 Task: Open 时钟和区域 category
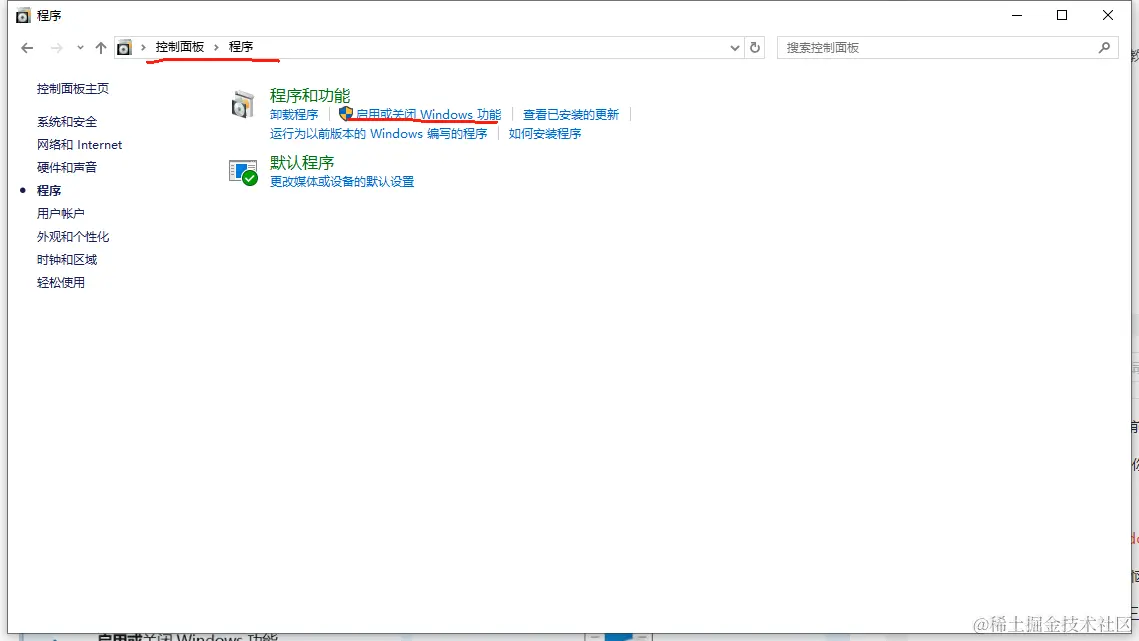(67, 259)
